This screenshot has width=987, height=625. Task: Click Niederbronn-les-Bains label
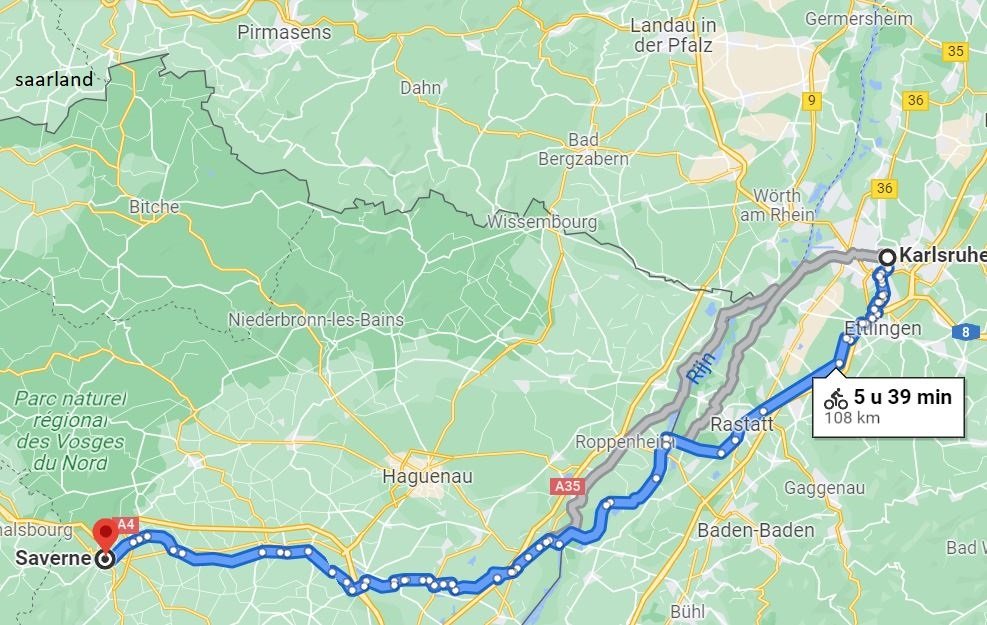(x=316, y=320)
